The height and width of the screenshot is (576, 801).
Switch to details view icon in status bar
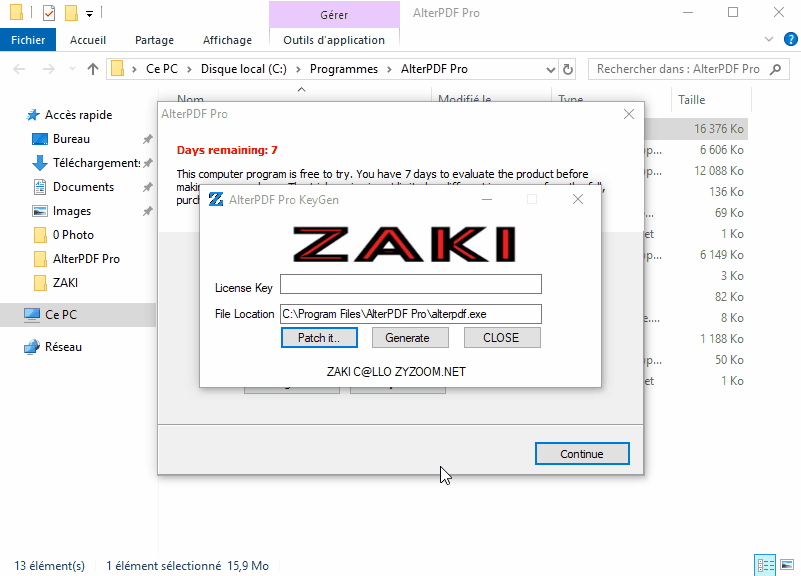[x=765, y=565]
